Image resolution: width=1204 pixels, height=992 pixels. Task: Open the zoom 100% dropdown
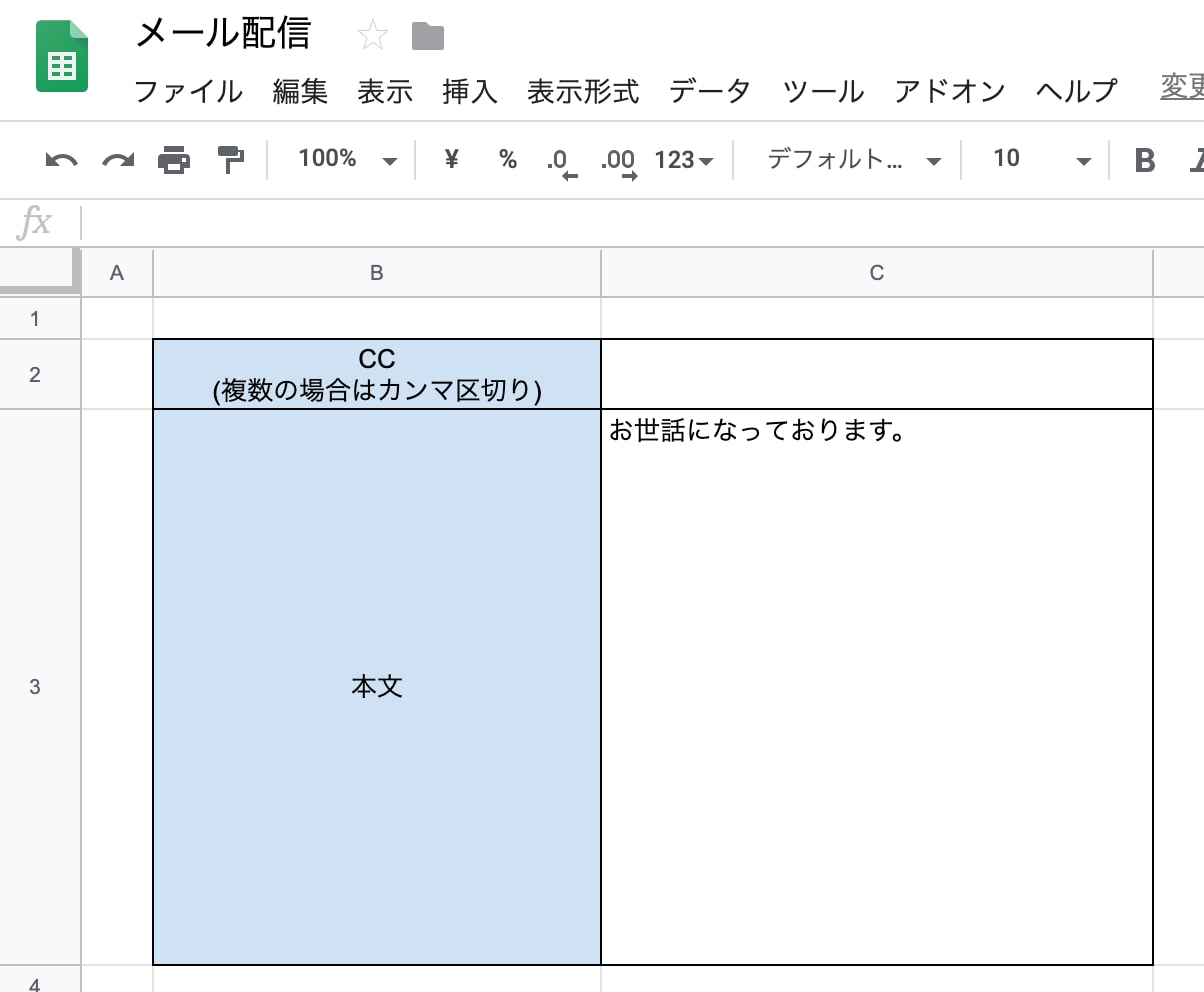[x=348, y=159]
